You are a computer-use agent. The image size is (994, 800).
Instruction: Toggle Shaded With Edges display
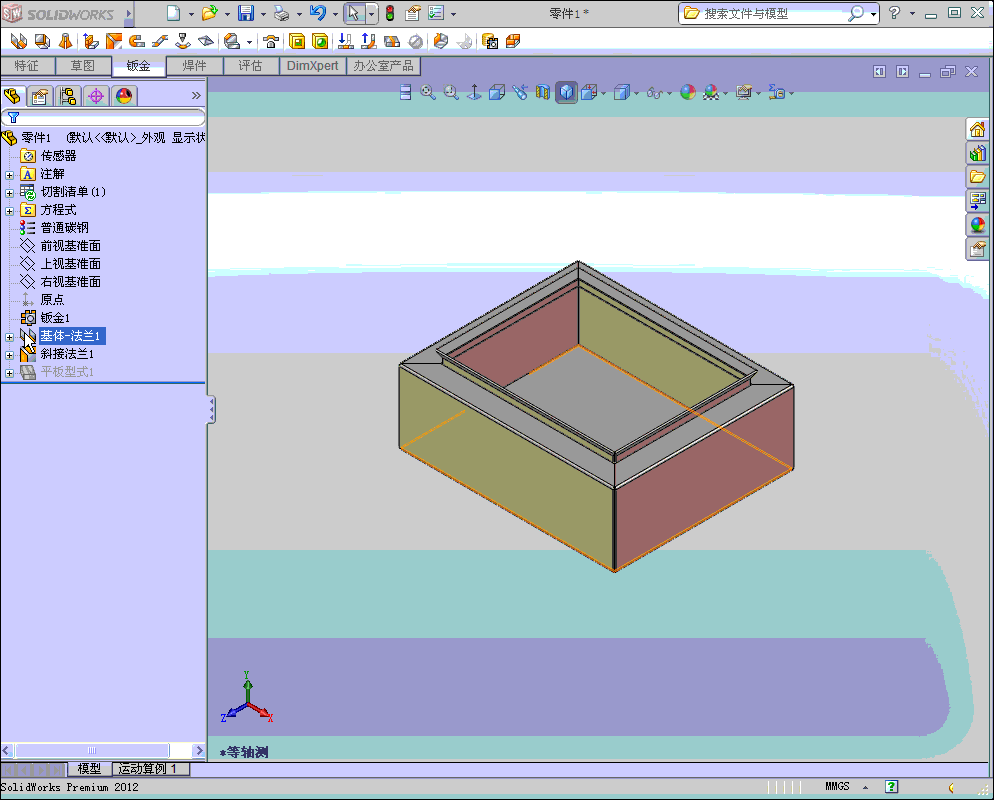[x=567, y=93]
